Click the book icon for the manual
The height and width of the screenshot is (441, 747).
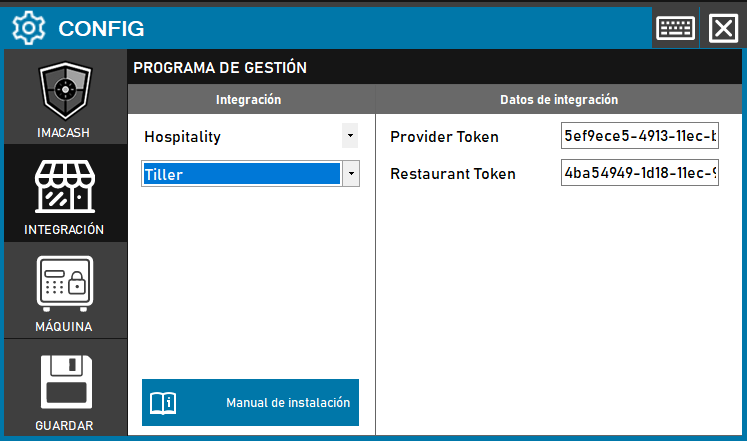(163, 403)
